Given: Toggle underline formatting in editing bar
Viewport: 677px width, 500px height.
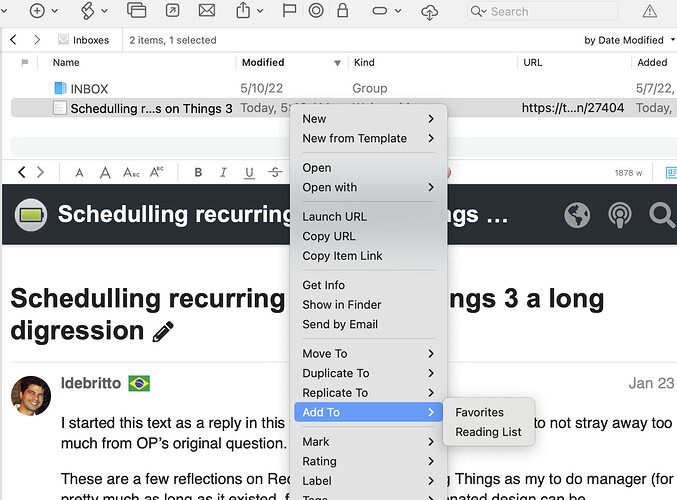Looking at the screenshot, I should [x=249, y=172].
